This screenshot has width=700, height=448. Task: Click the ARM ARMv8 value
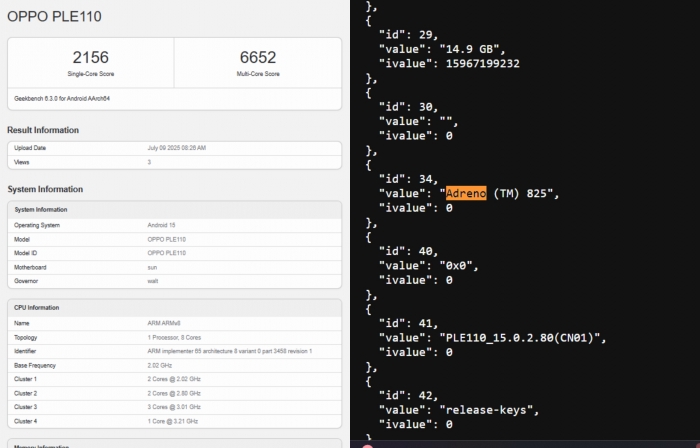click(164, 324)
